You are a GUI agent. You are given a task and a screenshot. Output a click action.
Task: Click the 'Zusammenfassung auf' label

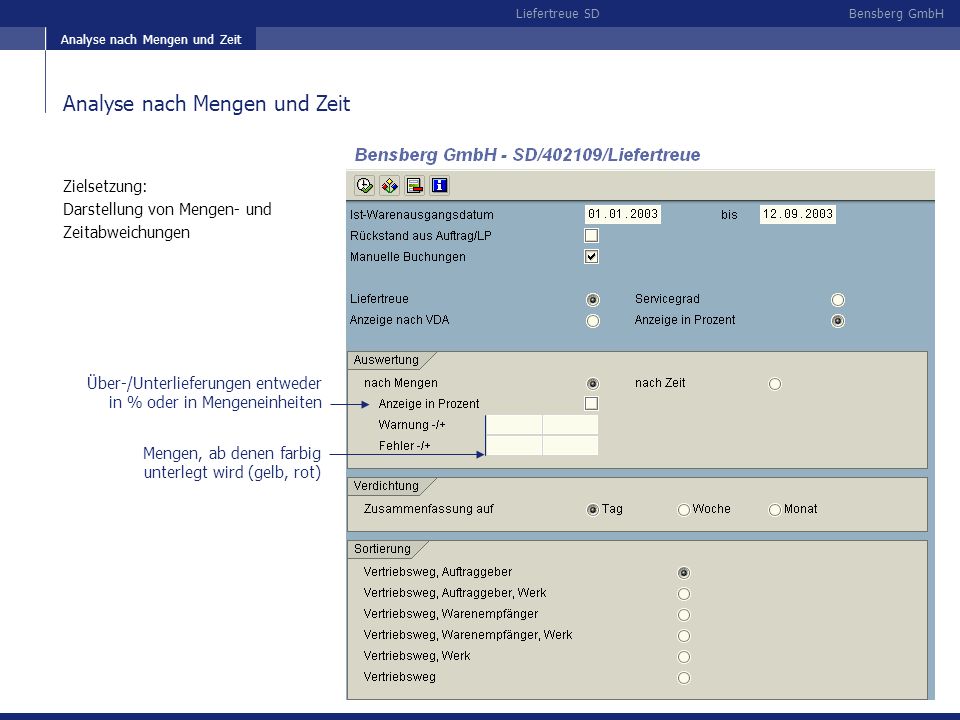(429, 509)
